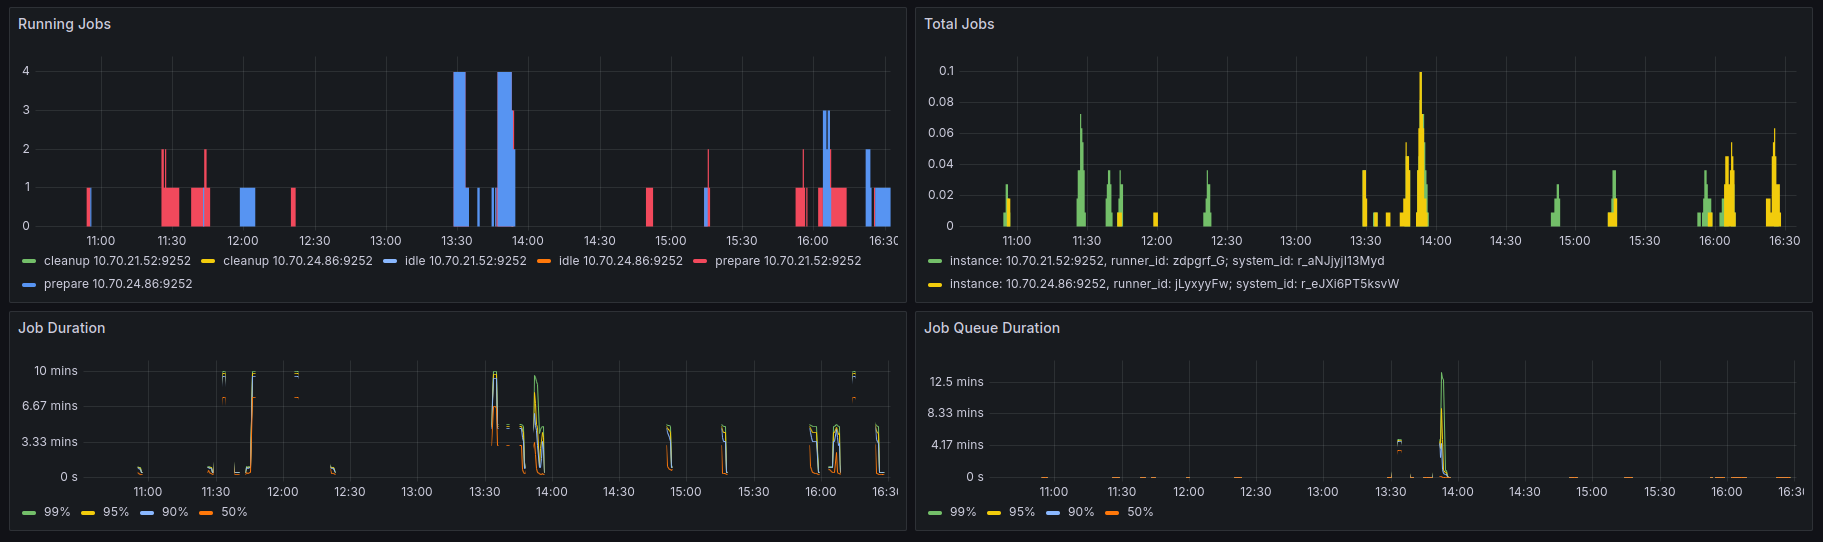Click the 0.08 y-axis label in Total Jobs
The height and width of the screenshot is (542, 1823).
[x=941, y=102]
